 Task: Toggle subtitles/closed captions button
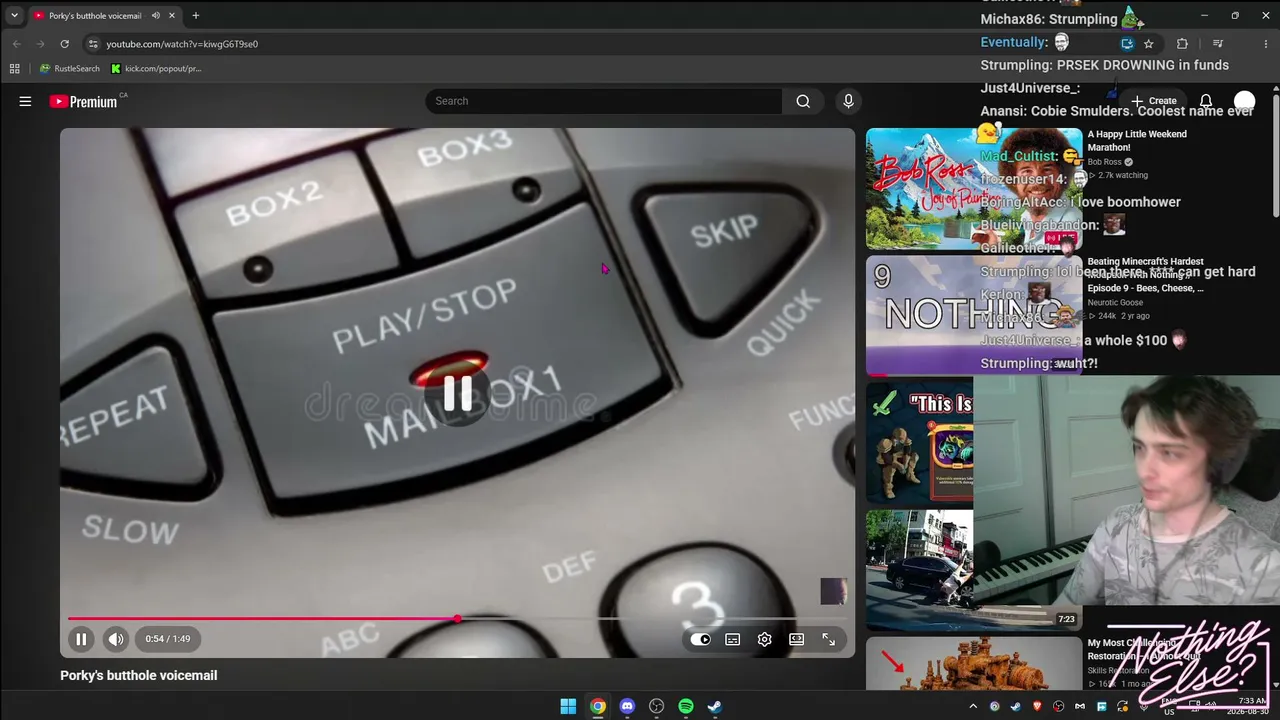732,639
